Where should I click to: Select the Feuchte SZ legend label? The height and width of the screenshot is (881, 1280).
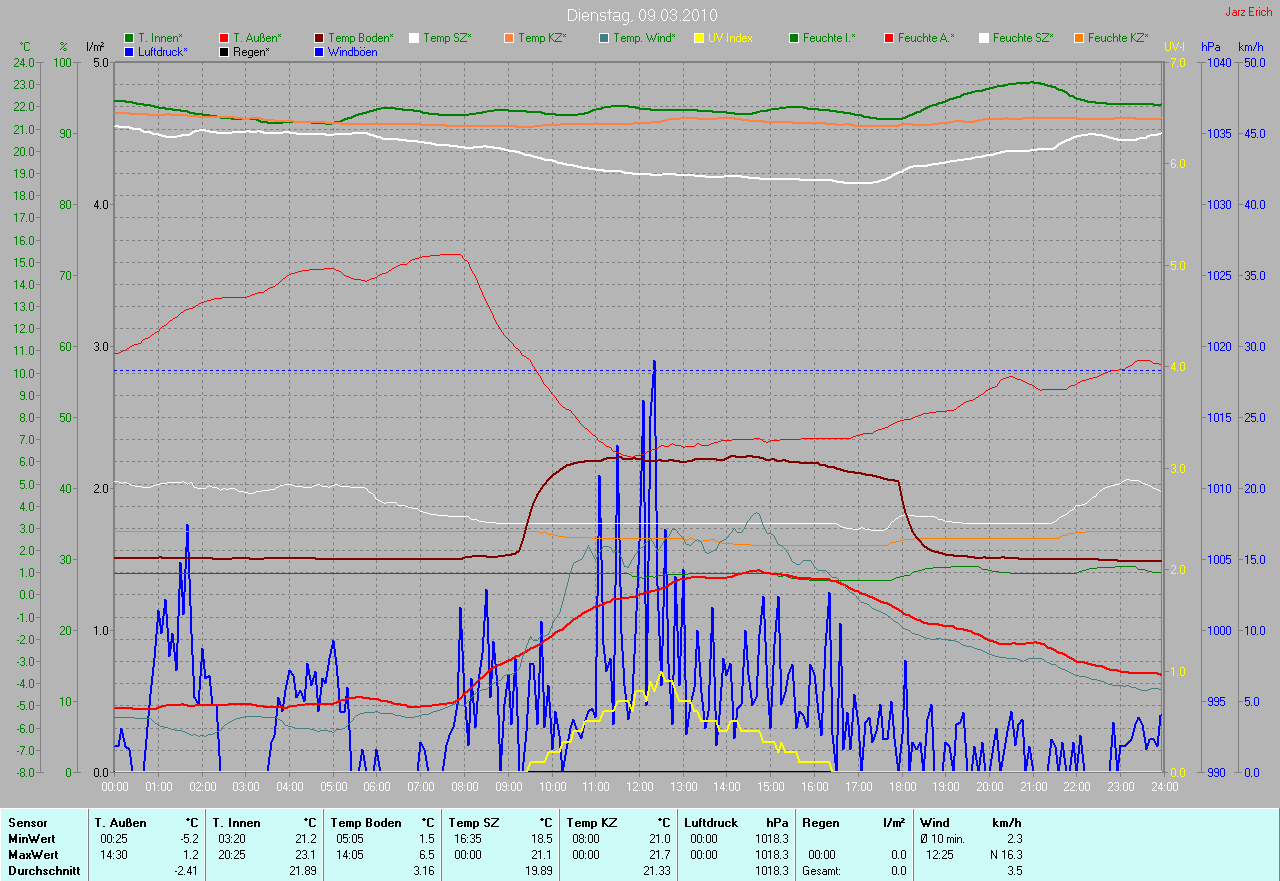pyautogui.click(x=1022, y=38)
